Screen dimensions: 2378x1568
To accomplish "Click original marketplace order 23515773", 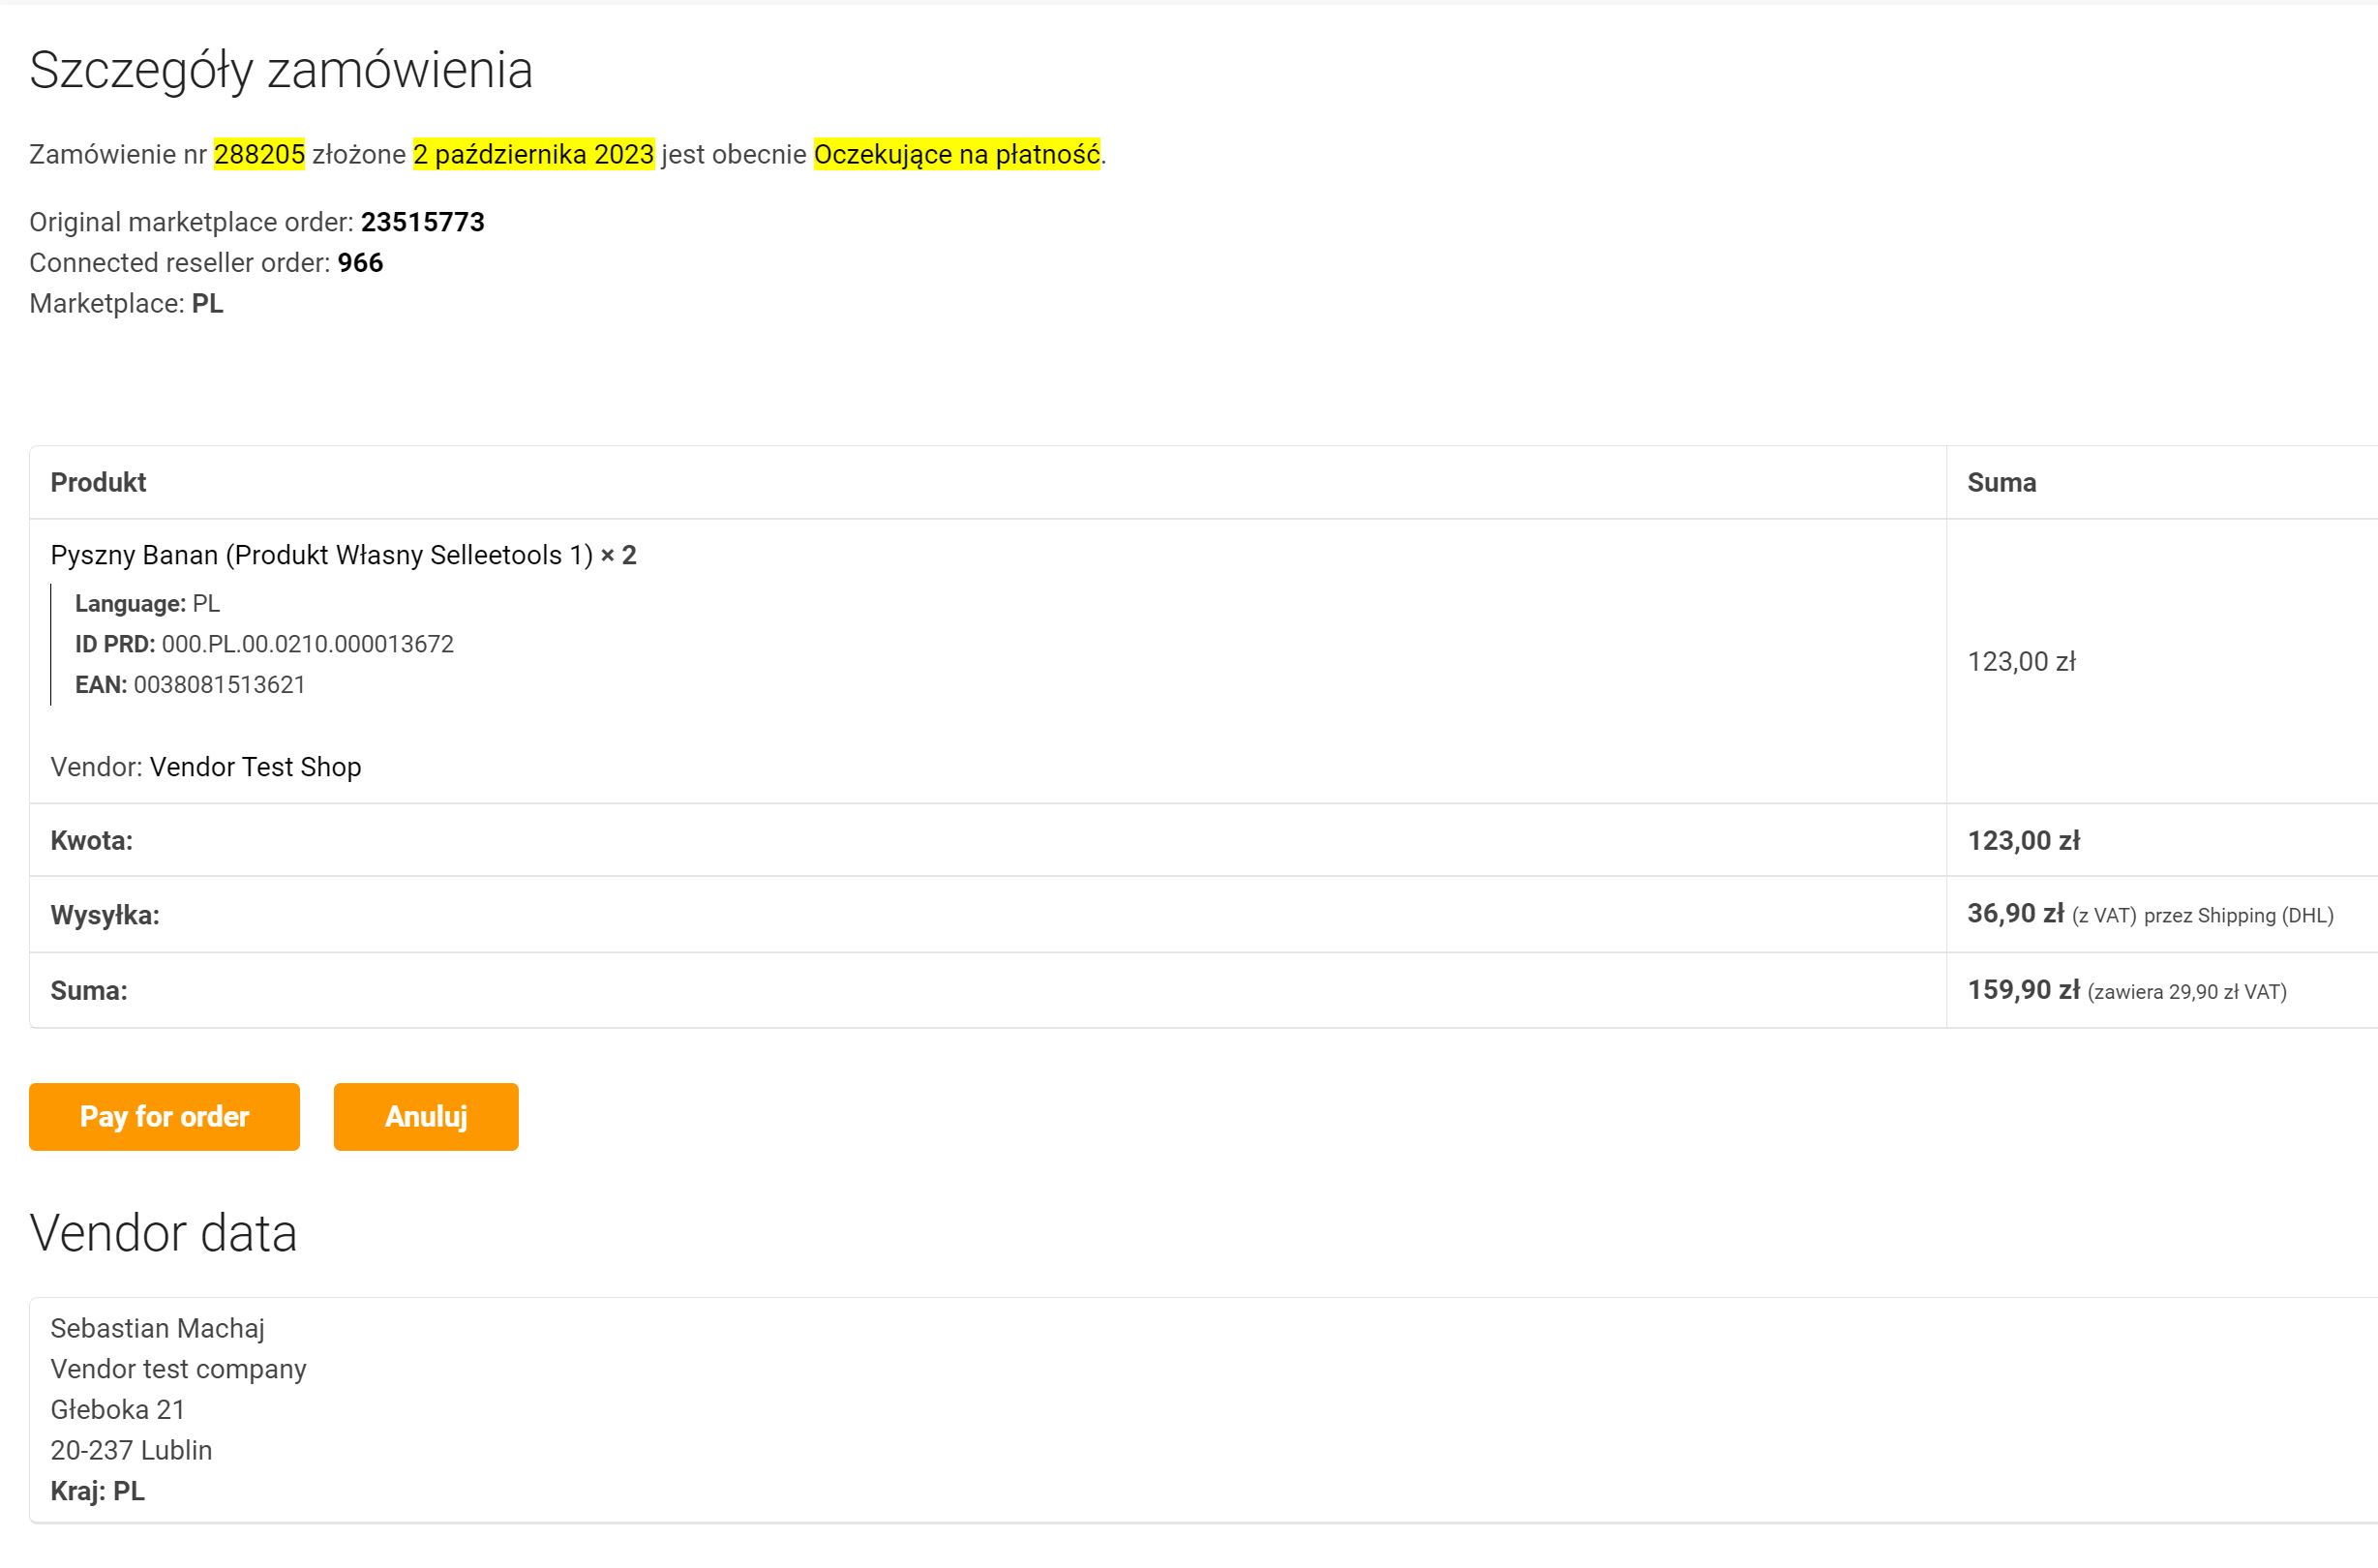I will click(x=422, y=222).
